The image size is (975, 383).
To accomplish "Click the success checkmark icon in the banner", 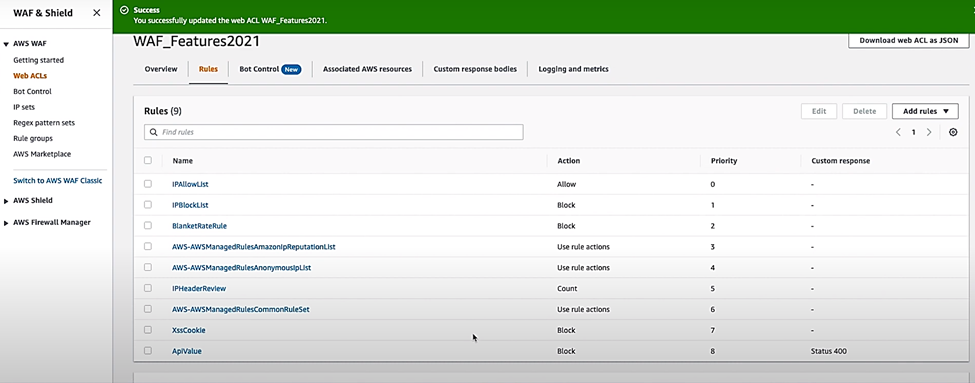I will (124, 10).
